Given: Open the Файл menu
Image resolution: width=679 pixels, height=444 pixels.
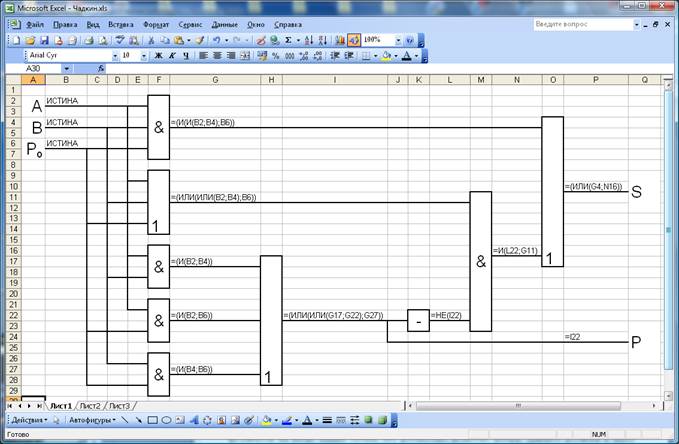Looking at the screenshot, I should click(x=34, y=25).
